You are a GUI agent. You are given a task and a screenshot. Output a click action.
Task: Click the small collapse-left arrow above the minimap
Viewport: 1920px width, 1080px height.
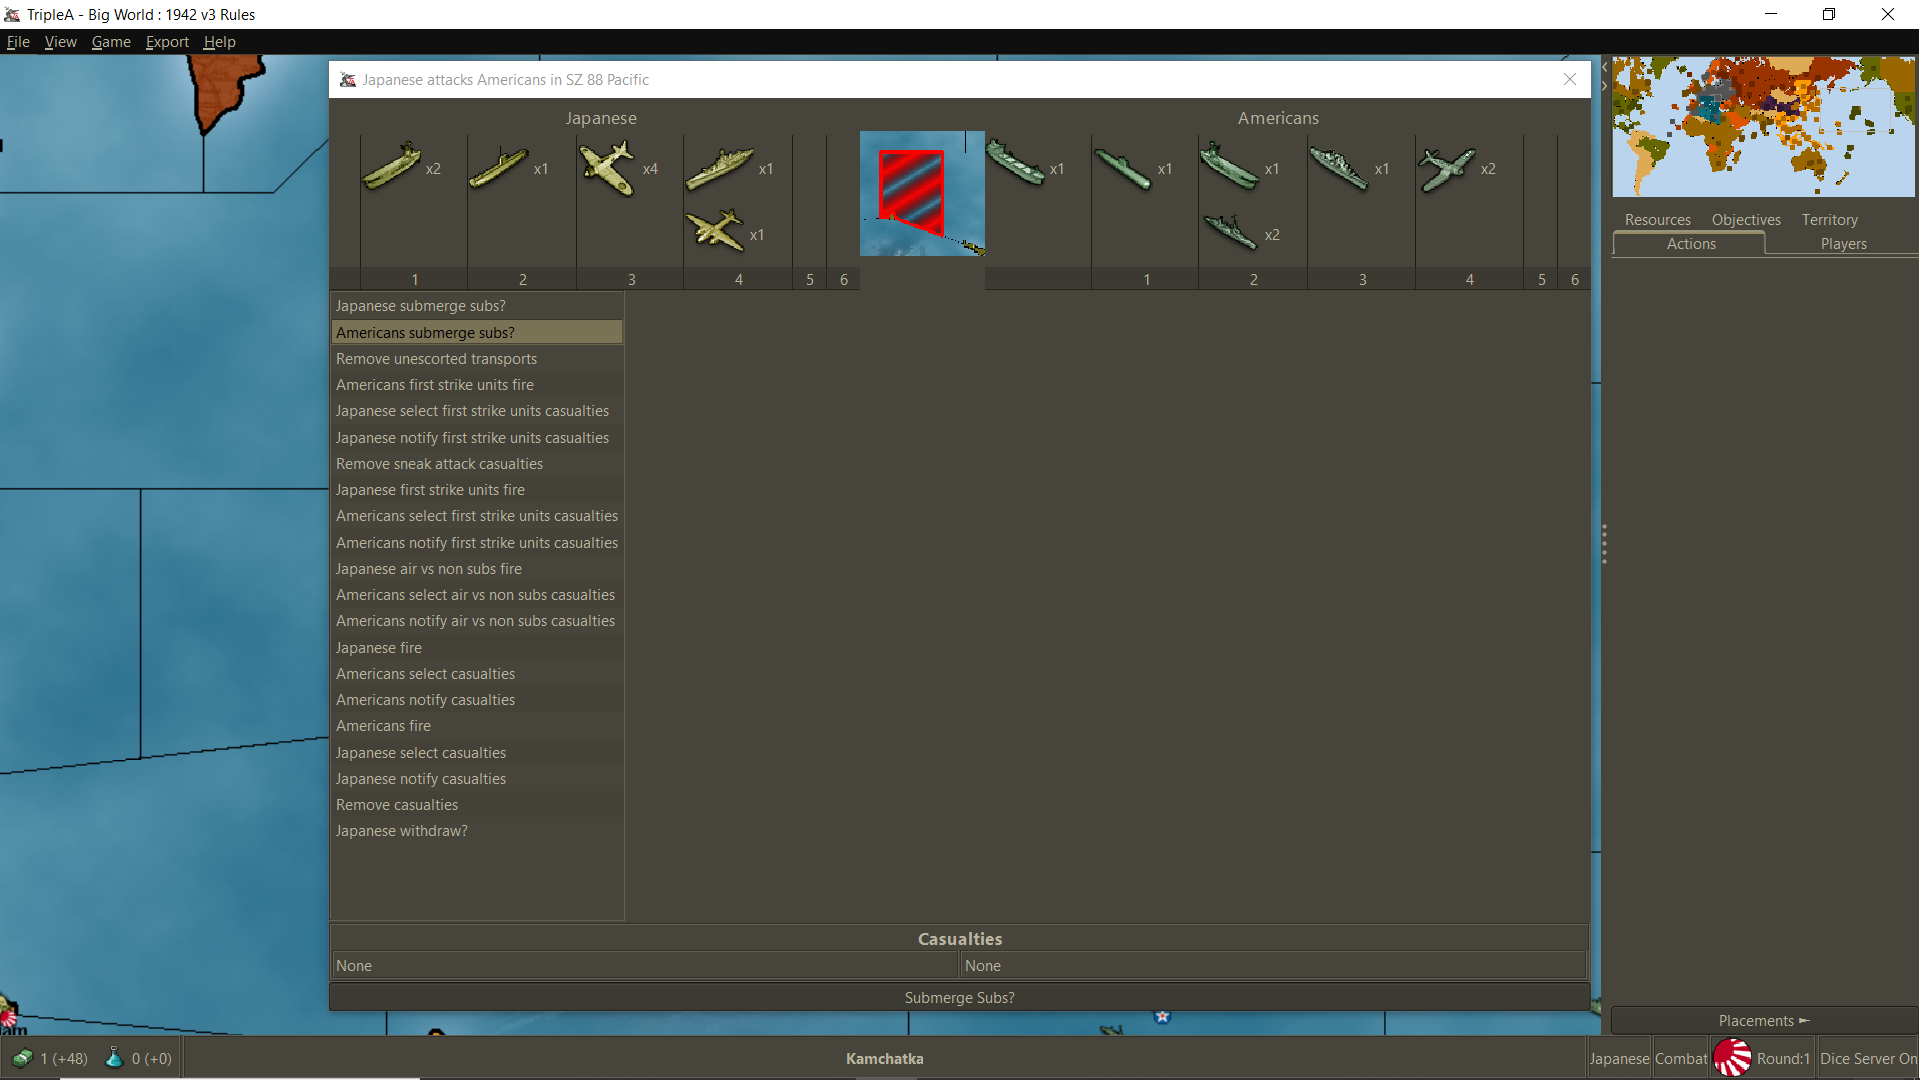1604,67
